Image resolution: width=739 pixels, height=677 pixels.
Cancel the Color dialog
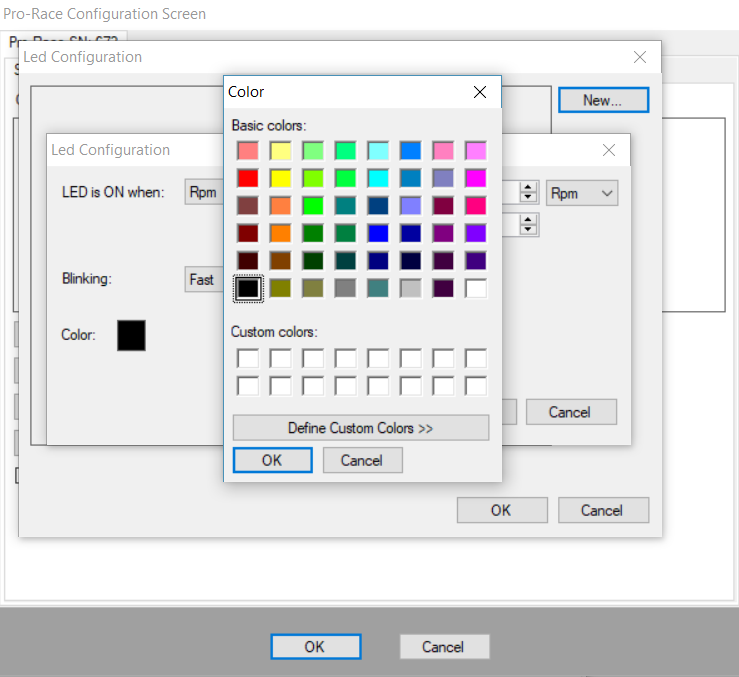pyautogui.click(x=362, y=460)
